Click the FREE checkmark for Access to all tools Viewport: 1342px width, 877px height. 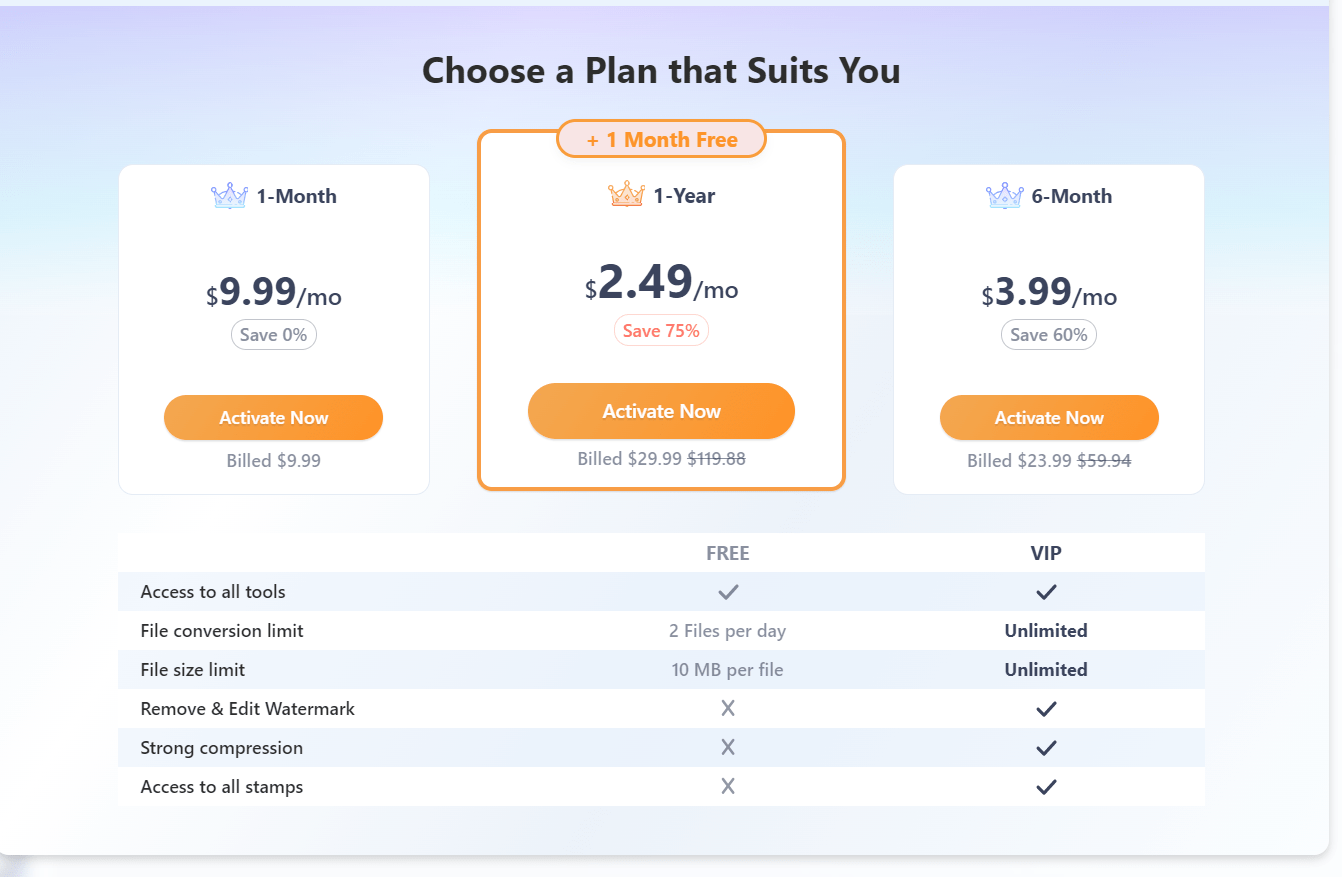click(728, 592)
